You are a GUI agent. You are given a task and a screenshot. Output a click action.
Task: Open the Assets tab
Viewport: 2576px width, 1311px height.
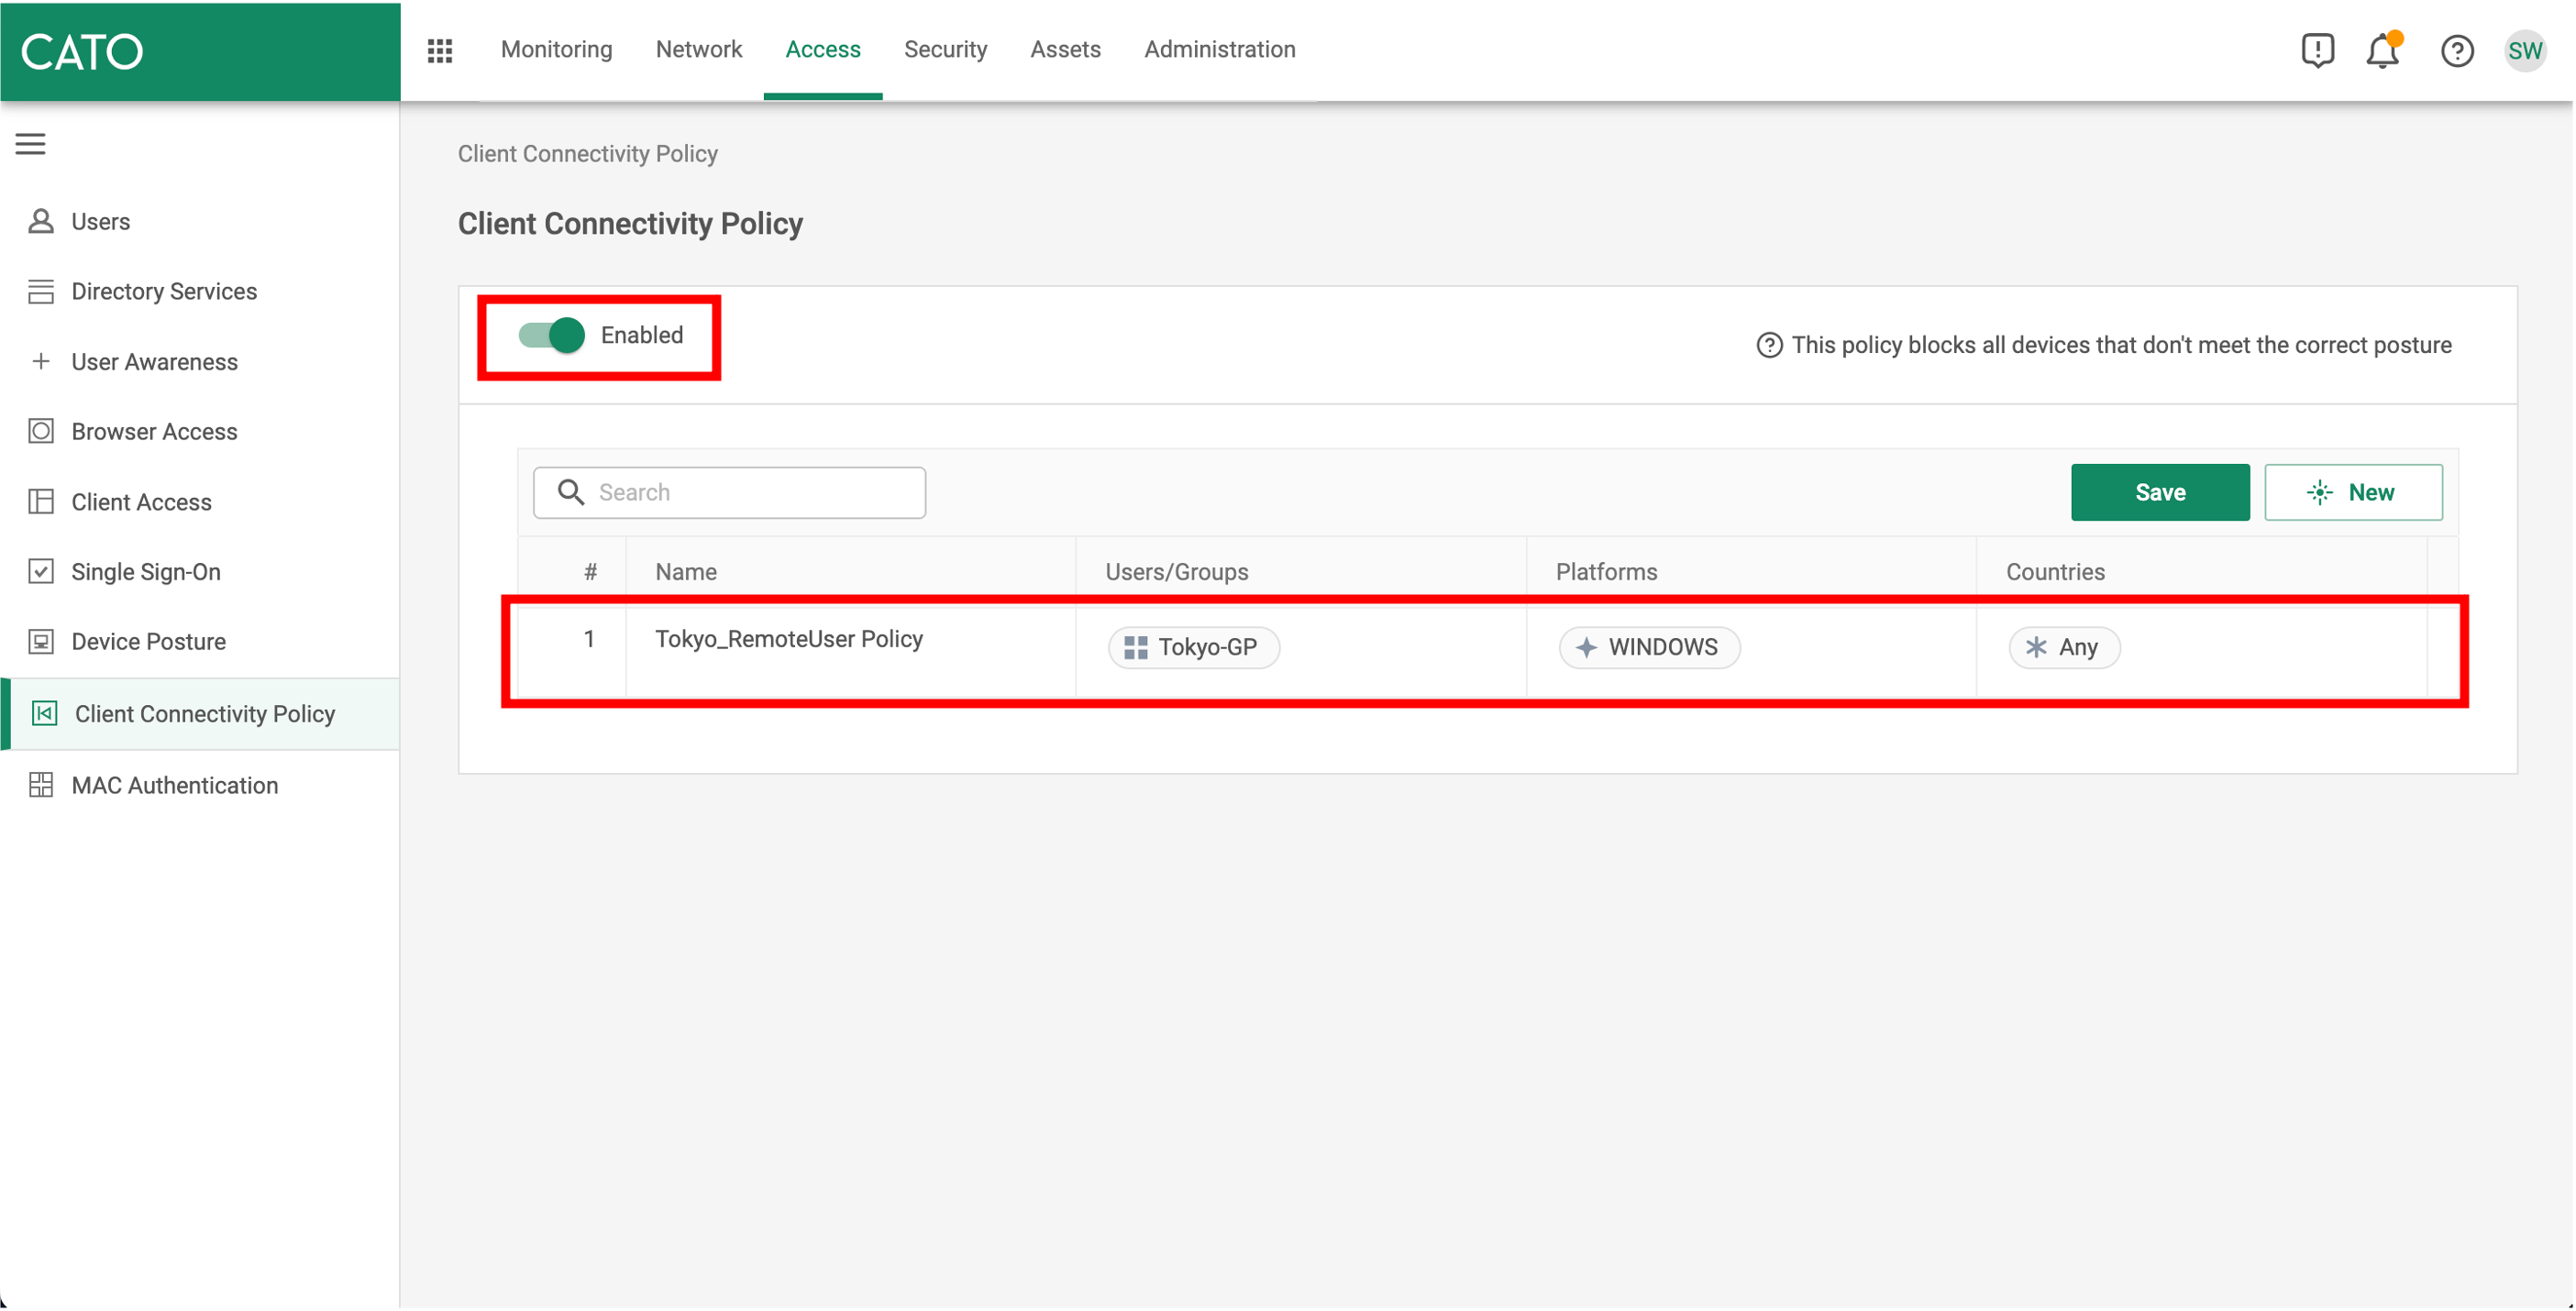1065,49
